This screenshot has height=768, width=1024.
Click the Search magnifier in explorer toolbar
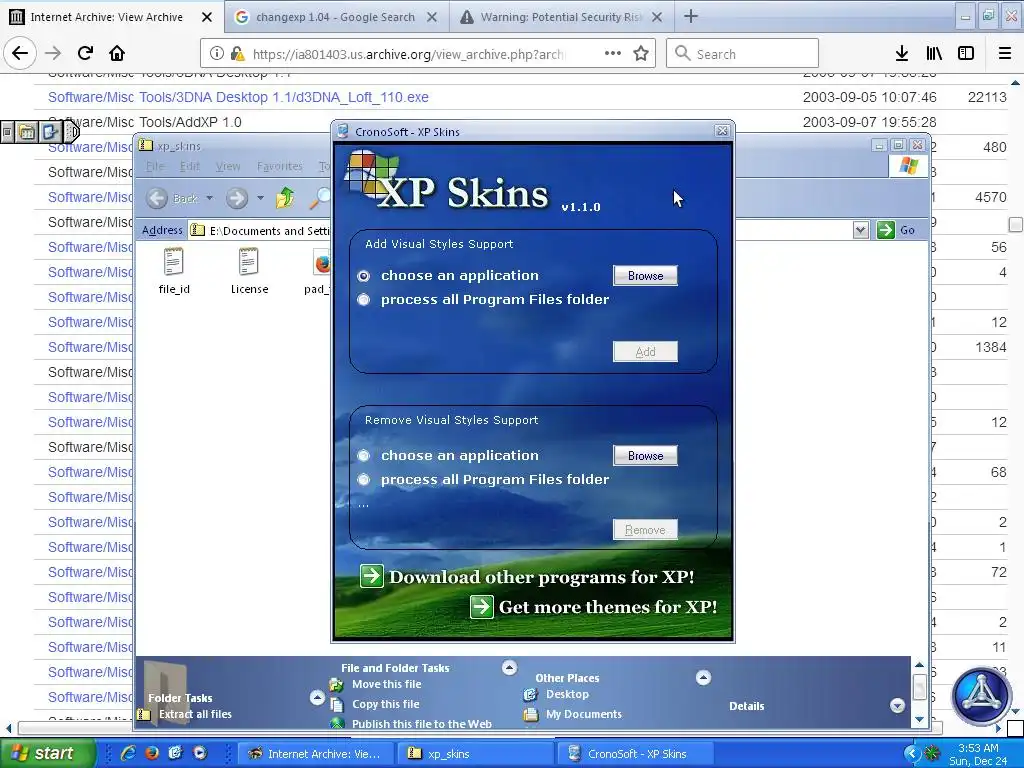click(320, 198)
